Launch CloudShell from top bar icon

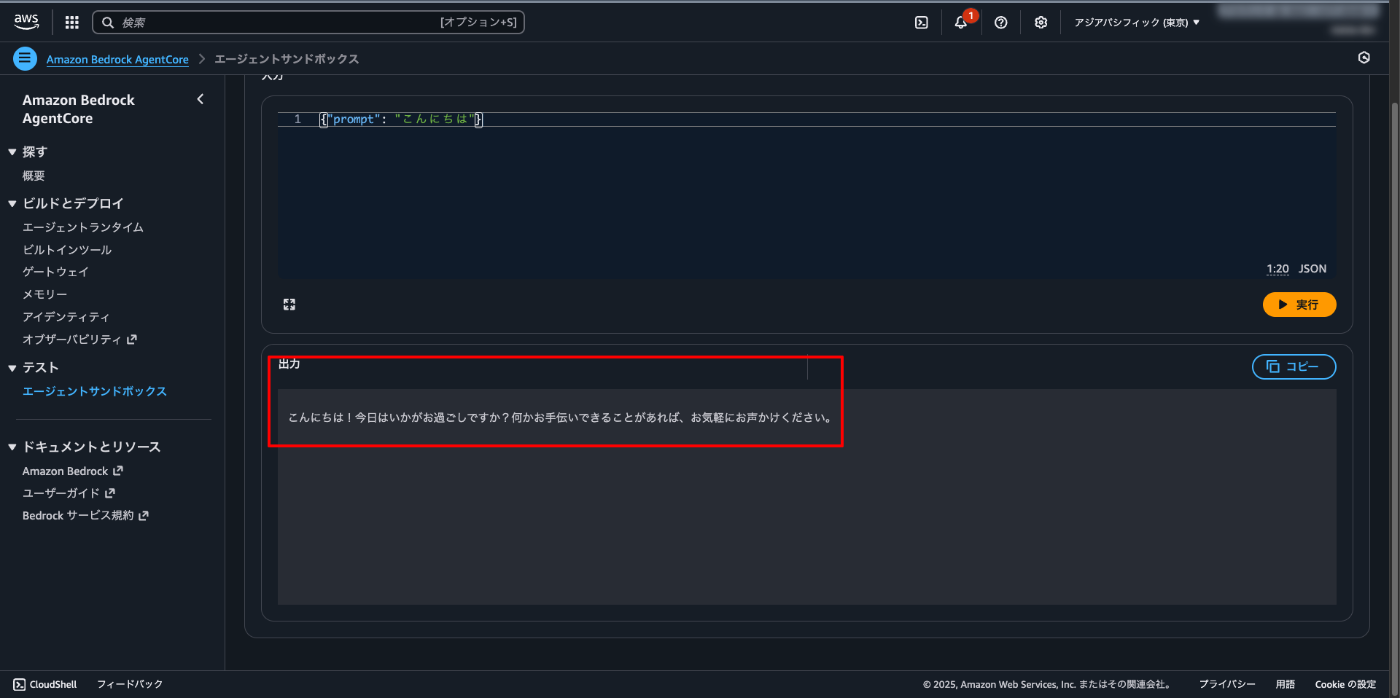tap(921, 22)
